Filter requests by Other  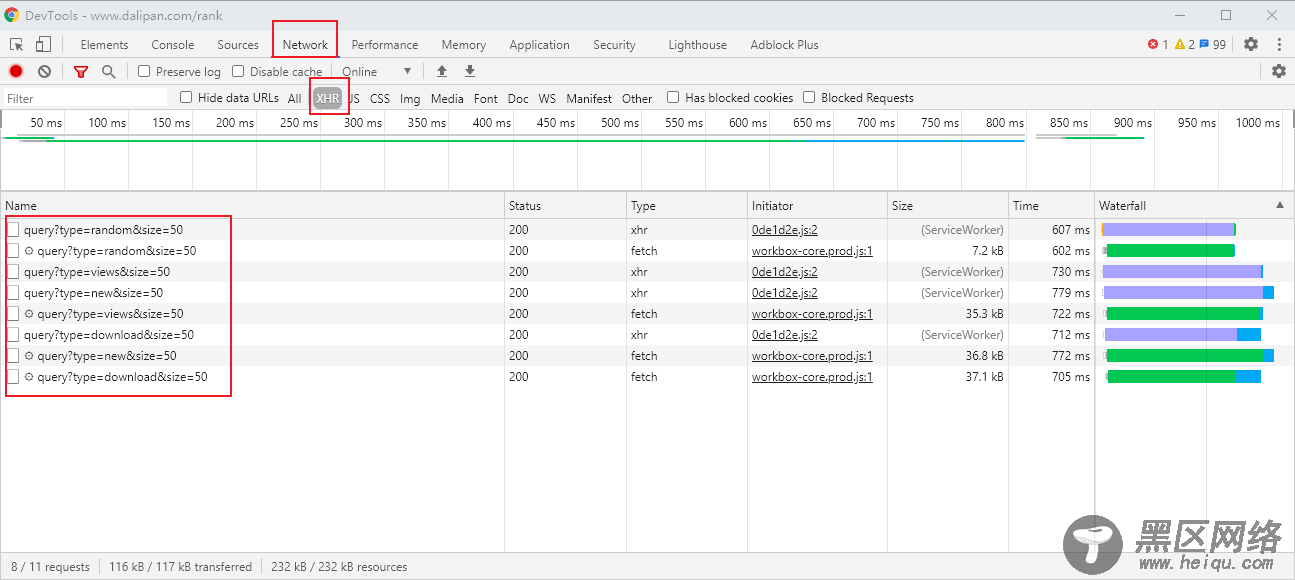(x=637, y=98)
